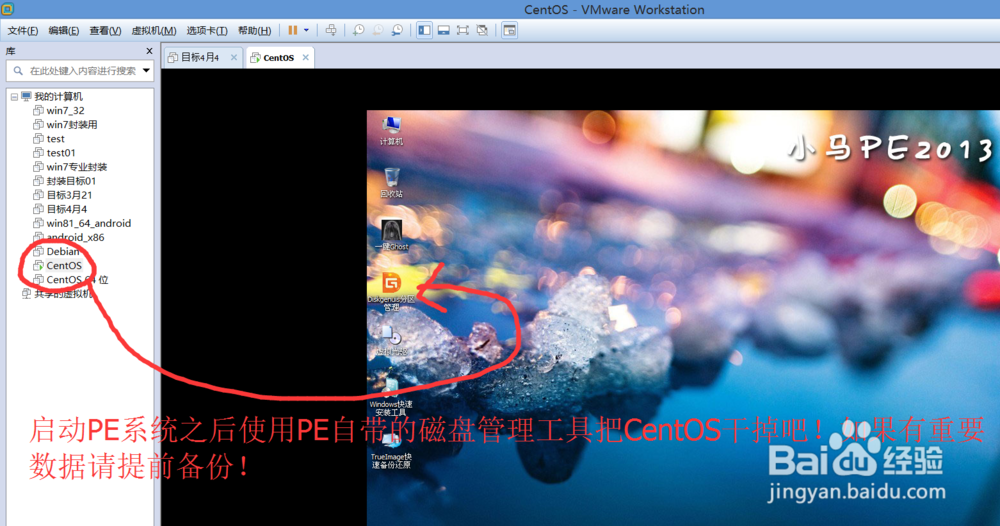Select the win7_32 virtual machine
The height and width of the screenshot is (526, 1000).
tap(65, 111)
